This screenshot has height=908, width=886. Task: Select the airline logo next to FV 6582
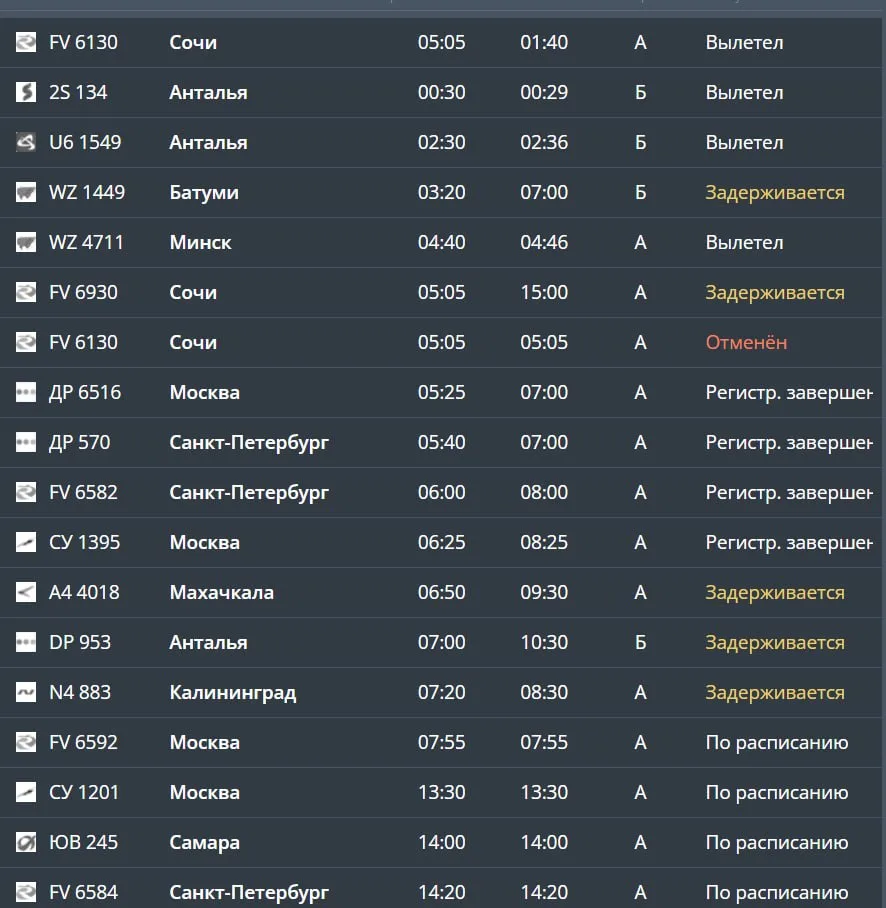tap(25, 492)
